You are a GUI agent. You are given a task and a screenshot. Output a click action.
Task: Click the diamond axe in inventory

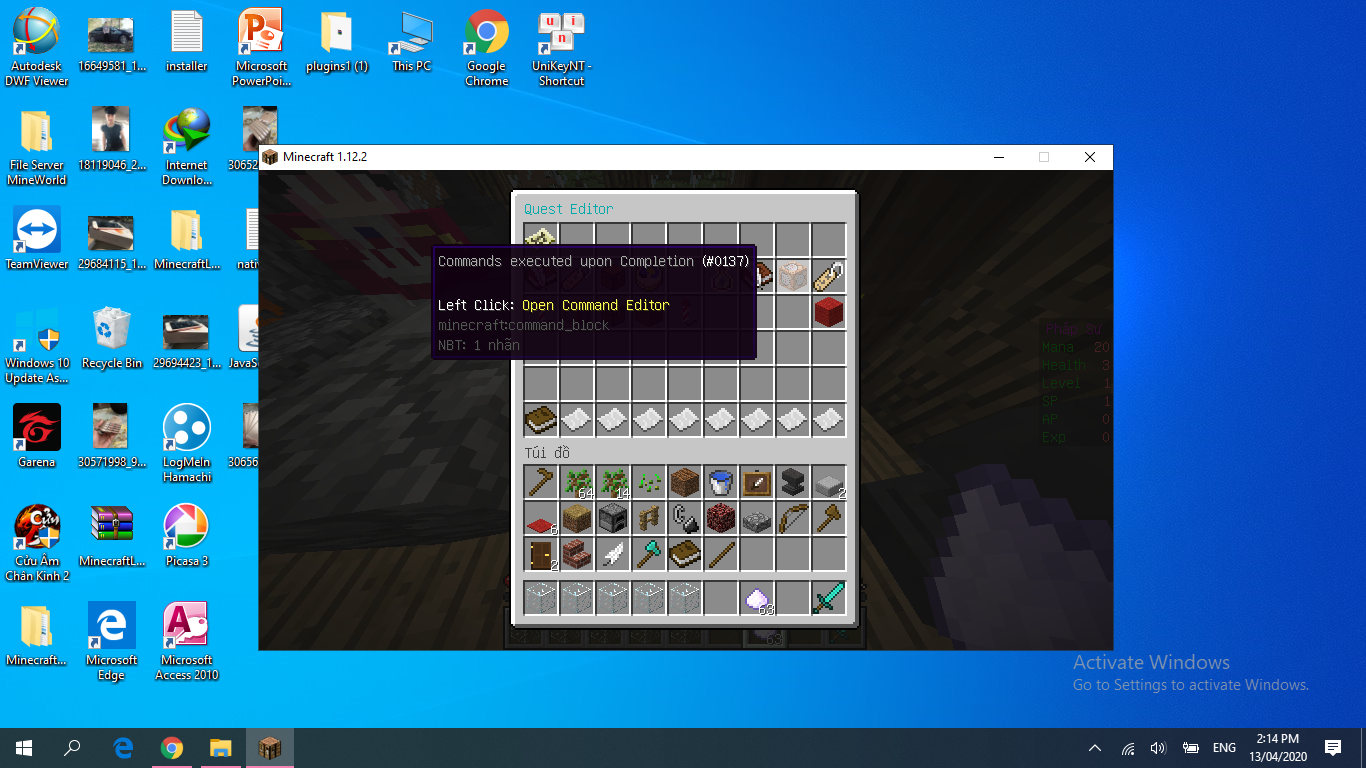[x=649, y=554]
